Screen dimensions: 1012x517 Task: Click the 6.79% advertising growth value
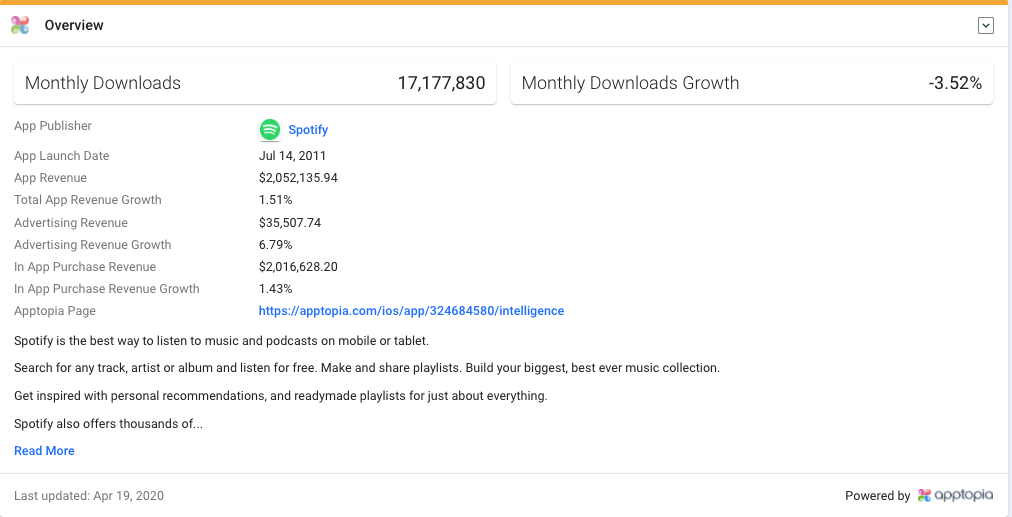click(276, 245)
